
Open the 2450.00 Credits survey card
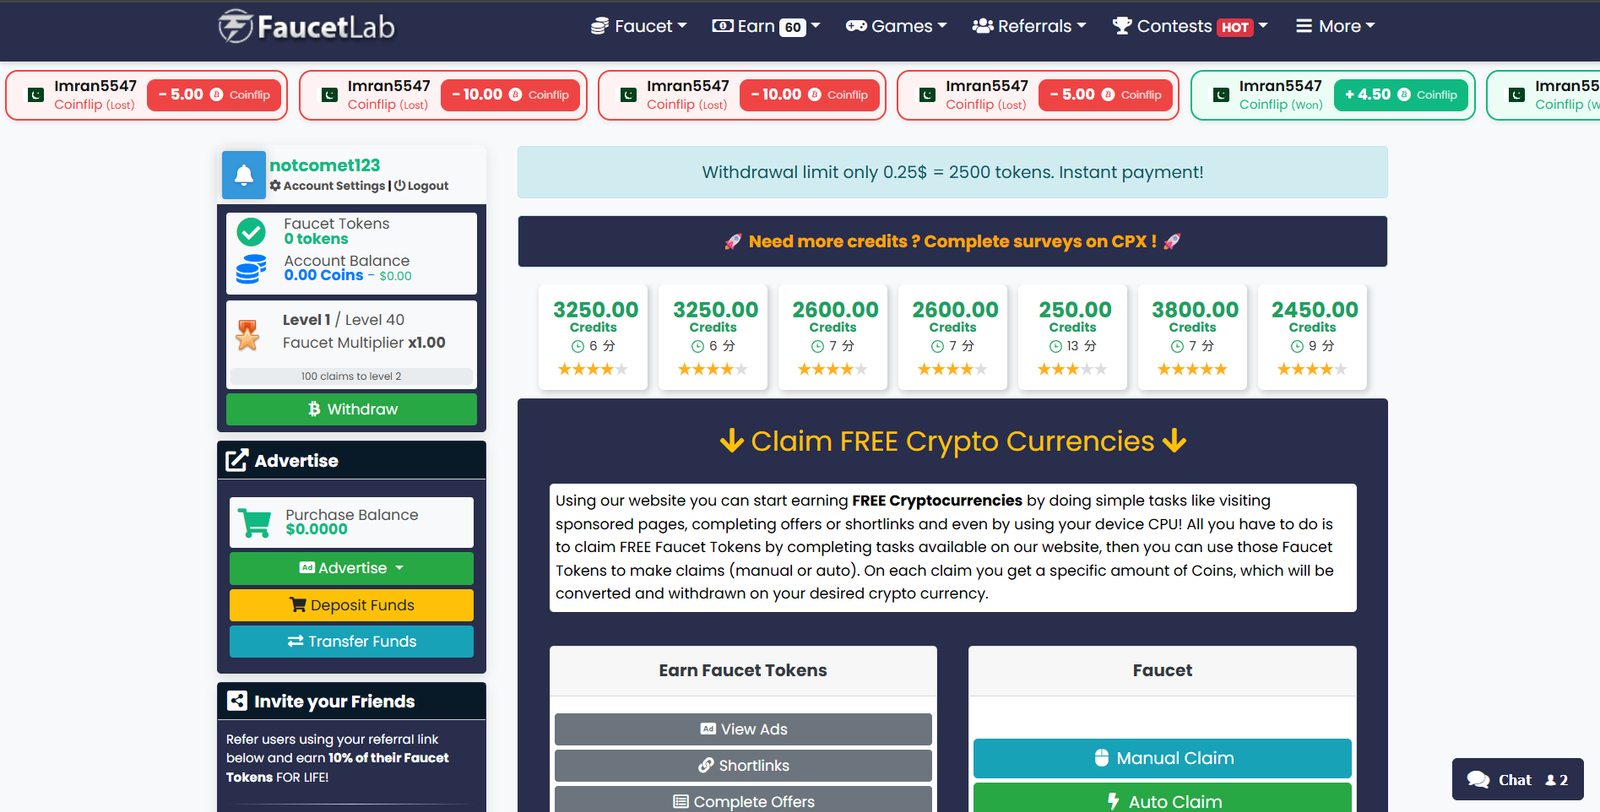click(x=1313, y=337)
